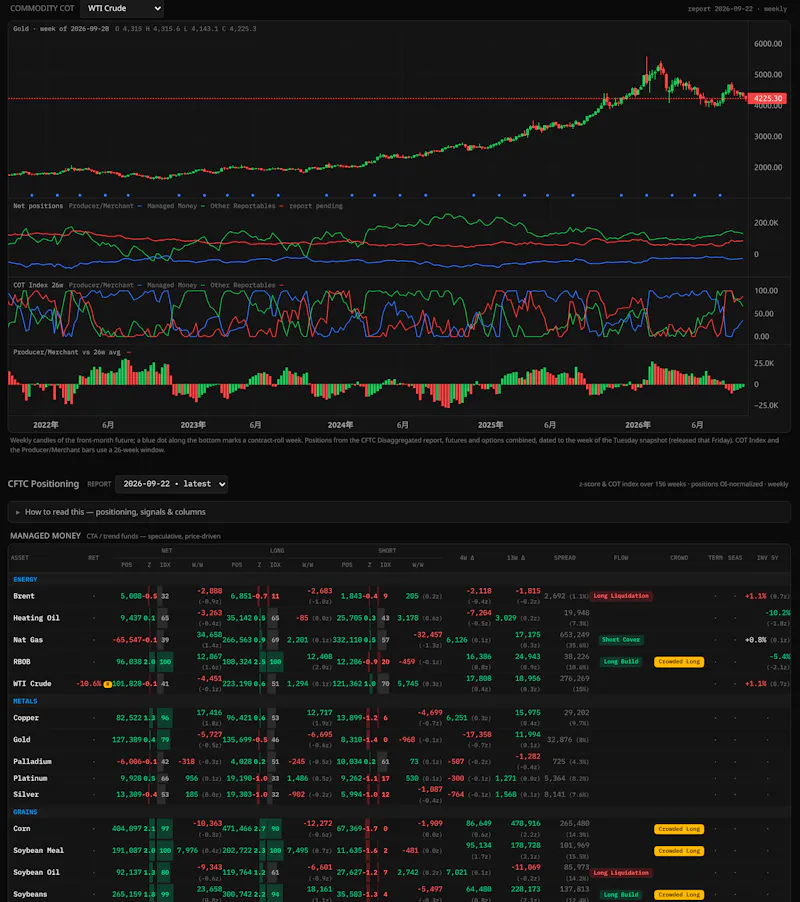Select the Heating Oil row name
The width and height of the screenshot is (800, 902).
pos(36,618)
